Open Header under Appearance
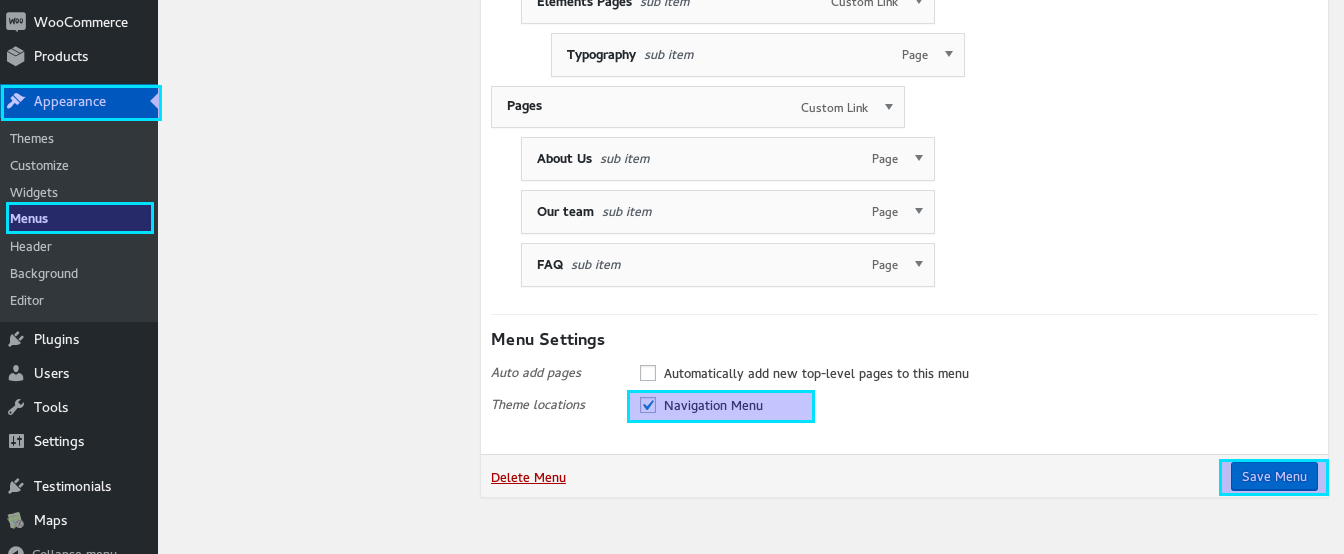This screenshot has height=554, width=1344. coord(31,247)
